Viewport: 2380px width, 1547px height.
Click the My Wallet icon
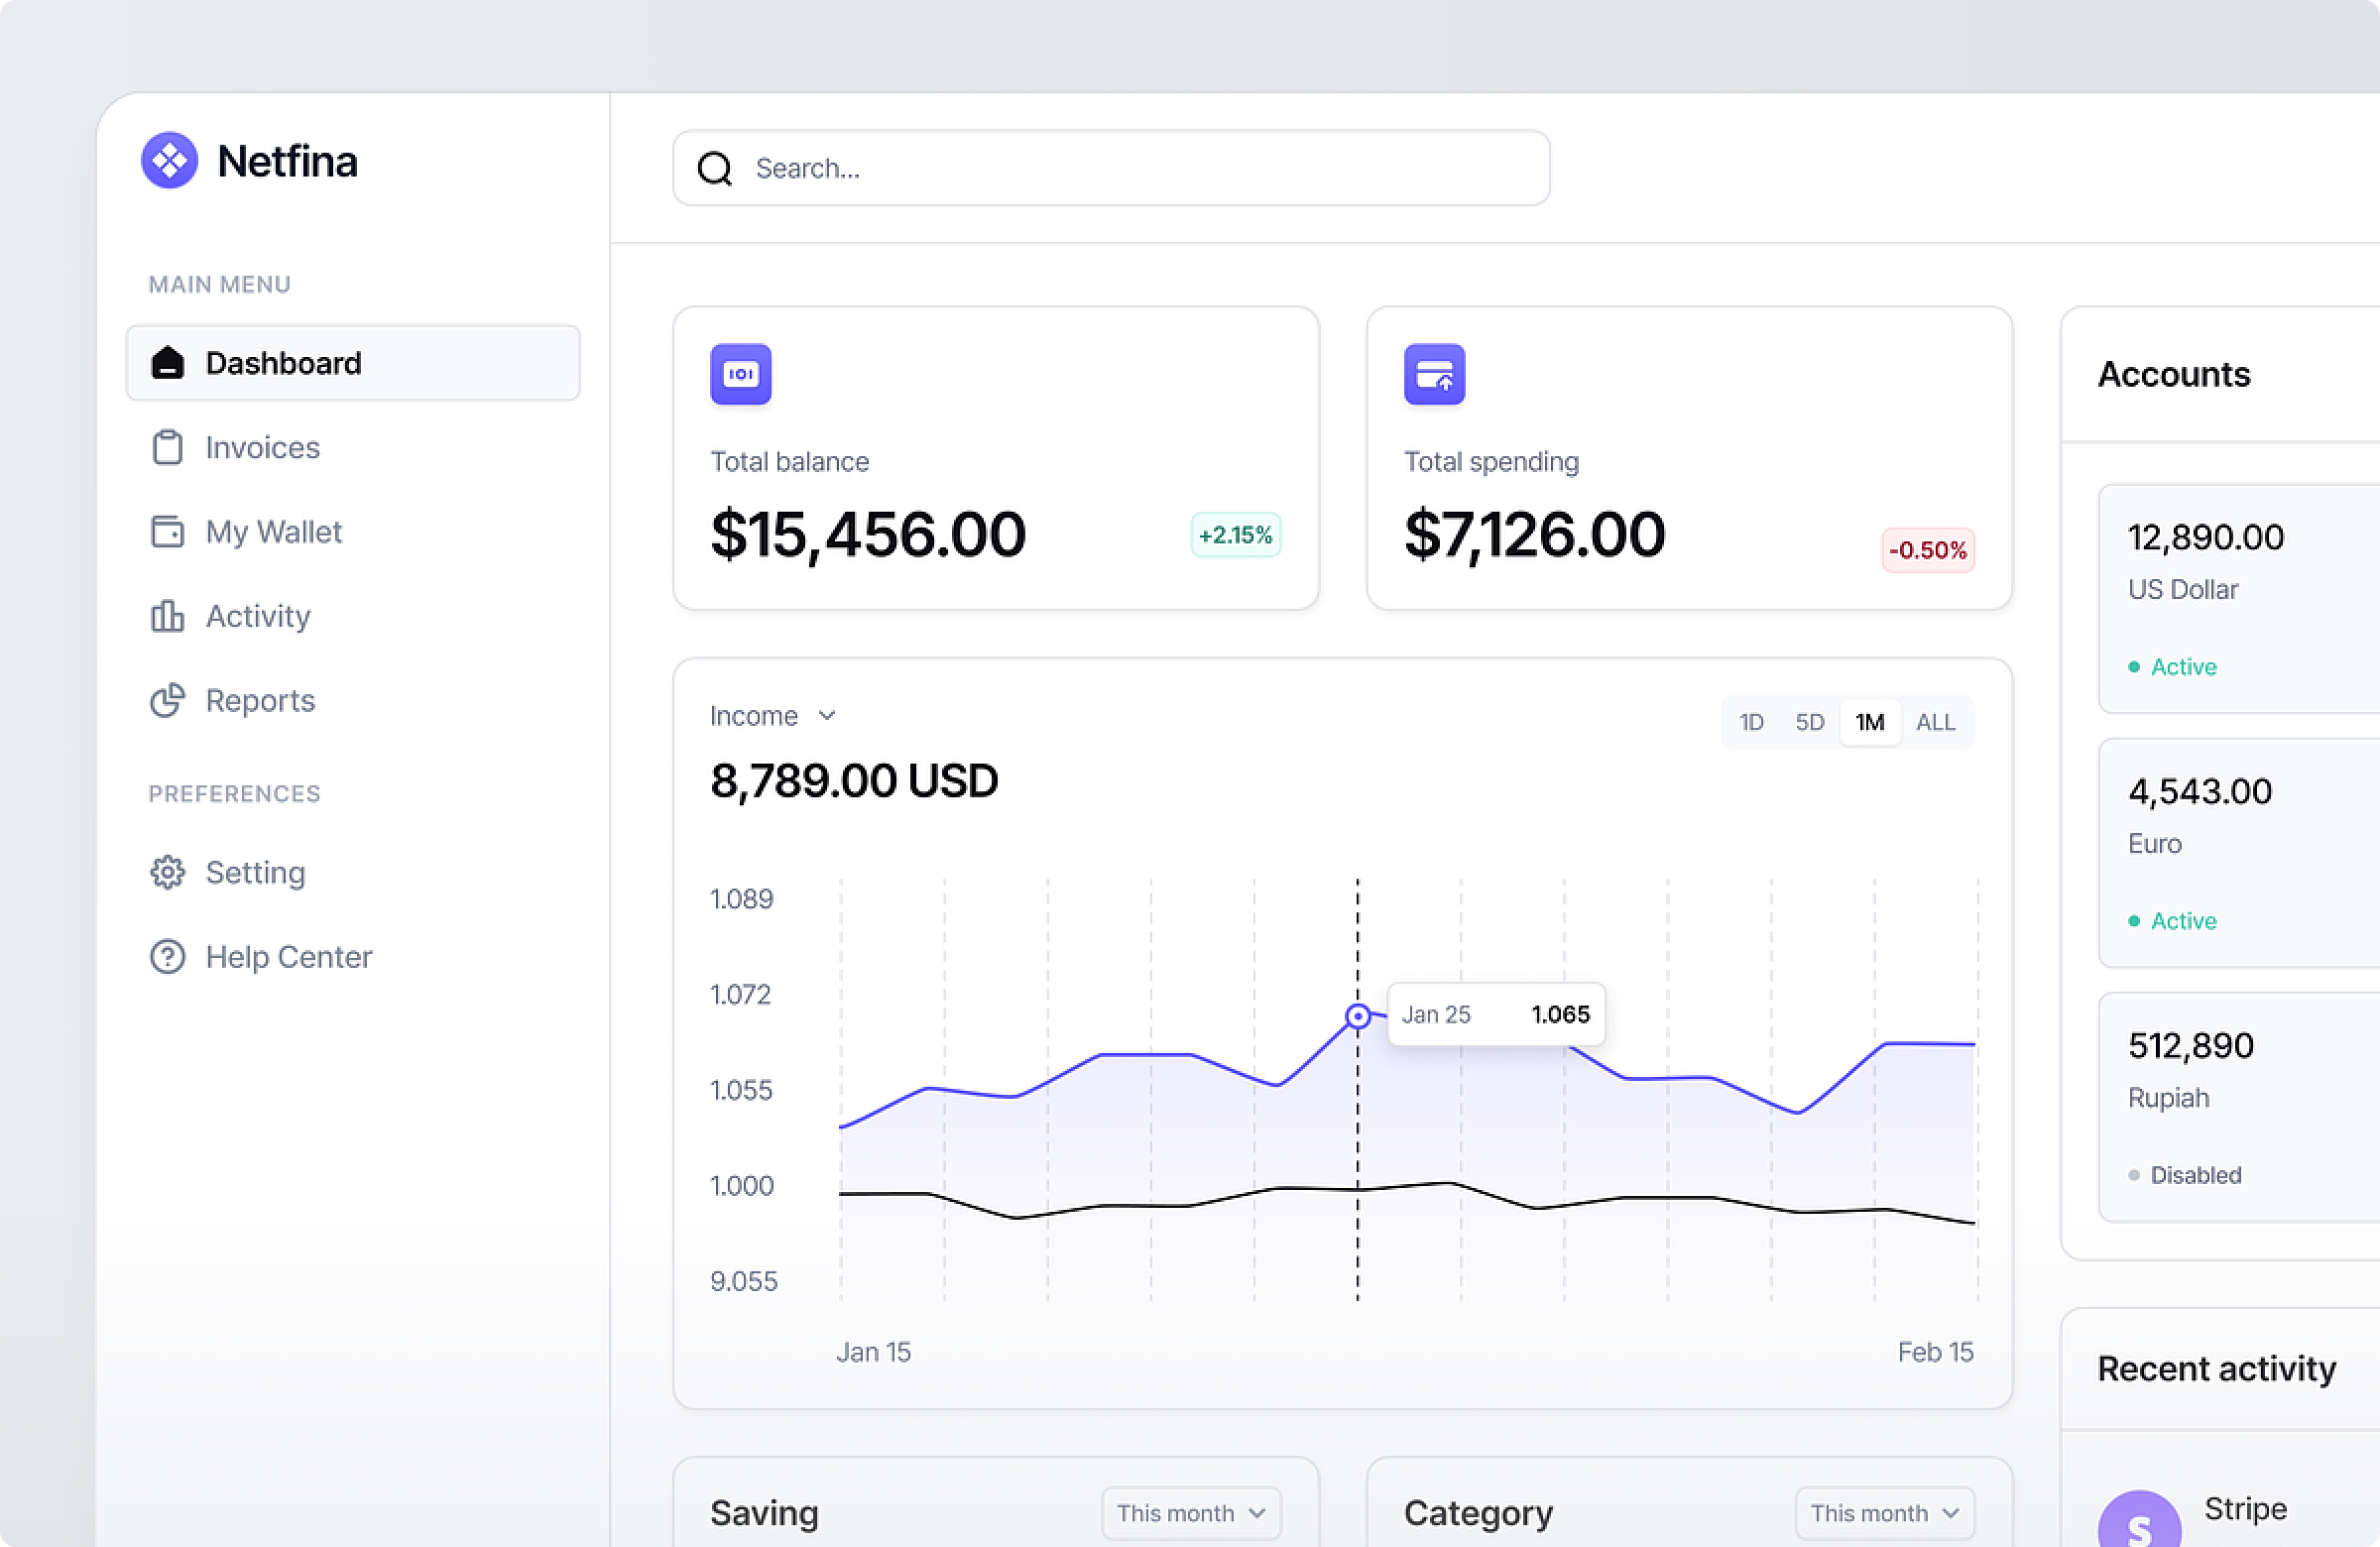(167, 531)
